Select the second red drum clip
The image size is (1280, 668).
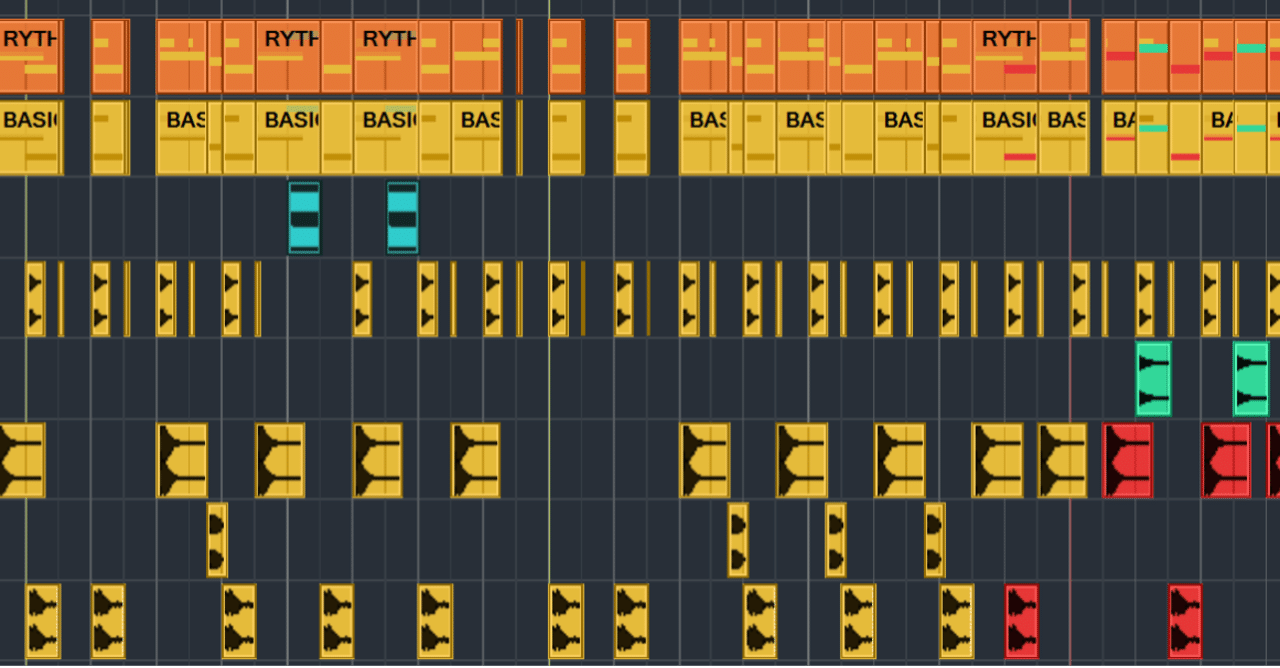click(1227, 460)
